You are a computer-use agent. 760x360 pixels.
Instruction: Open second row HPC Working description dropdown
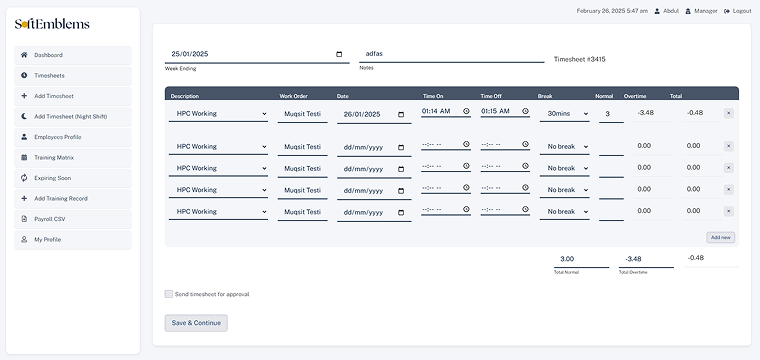point(218,147)
